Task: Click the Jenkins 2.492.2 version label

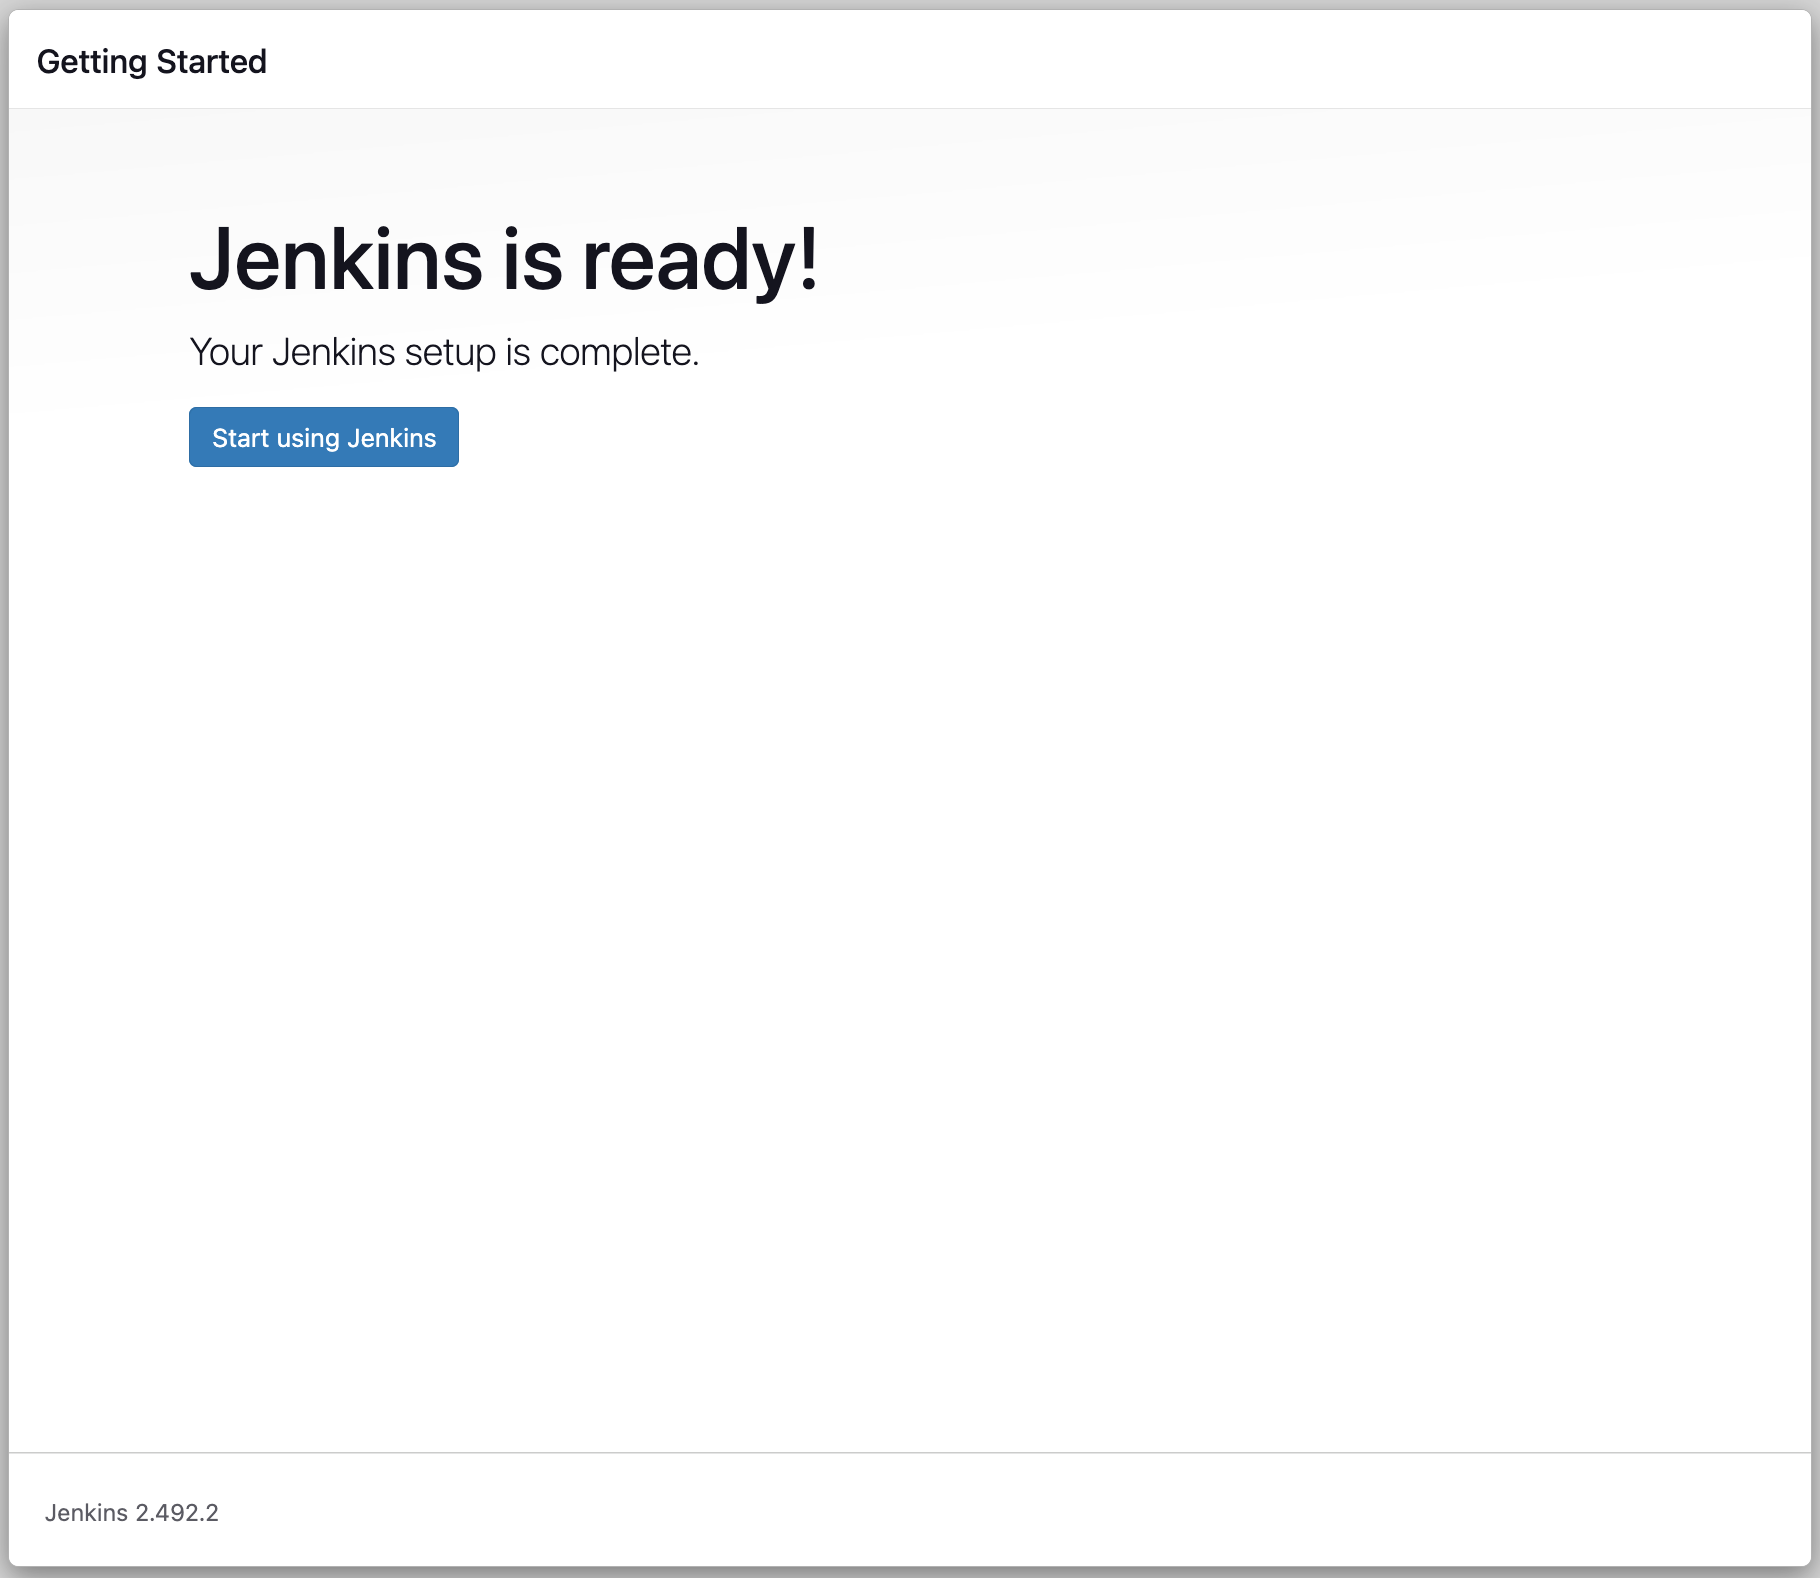Action: click(133, 1512)
